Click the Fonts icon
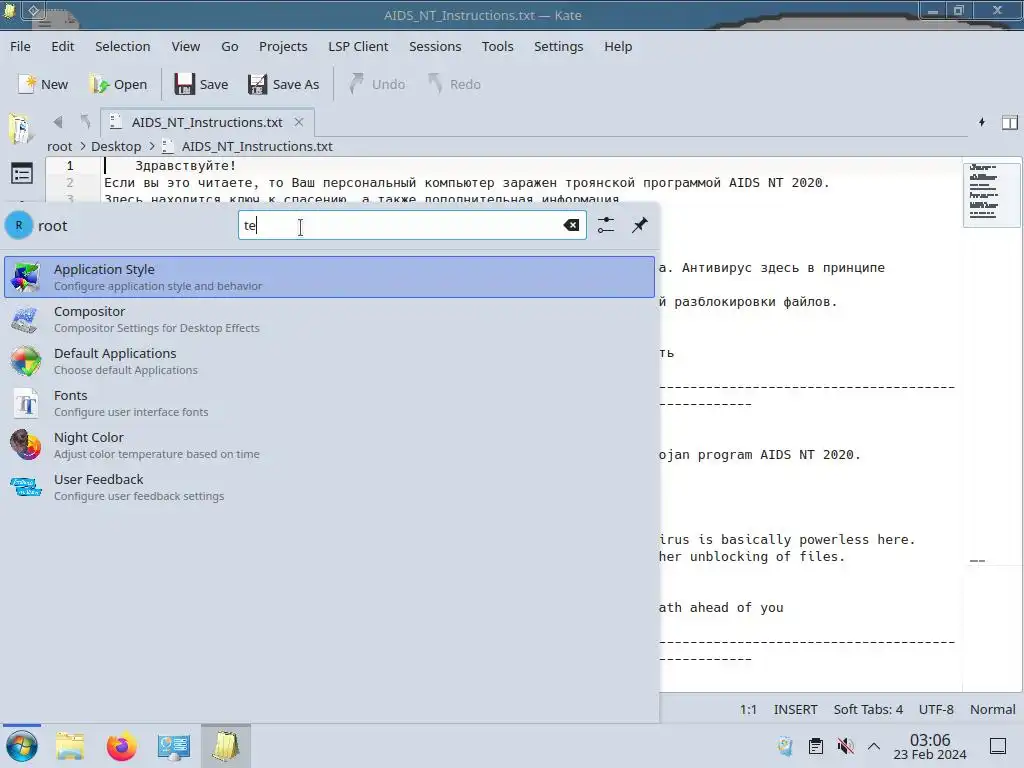The height and width of the screenshot is (768, 1024). pyautogui.click(x=25, y=404)
